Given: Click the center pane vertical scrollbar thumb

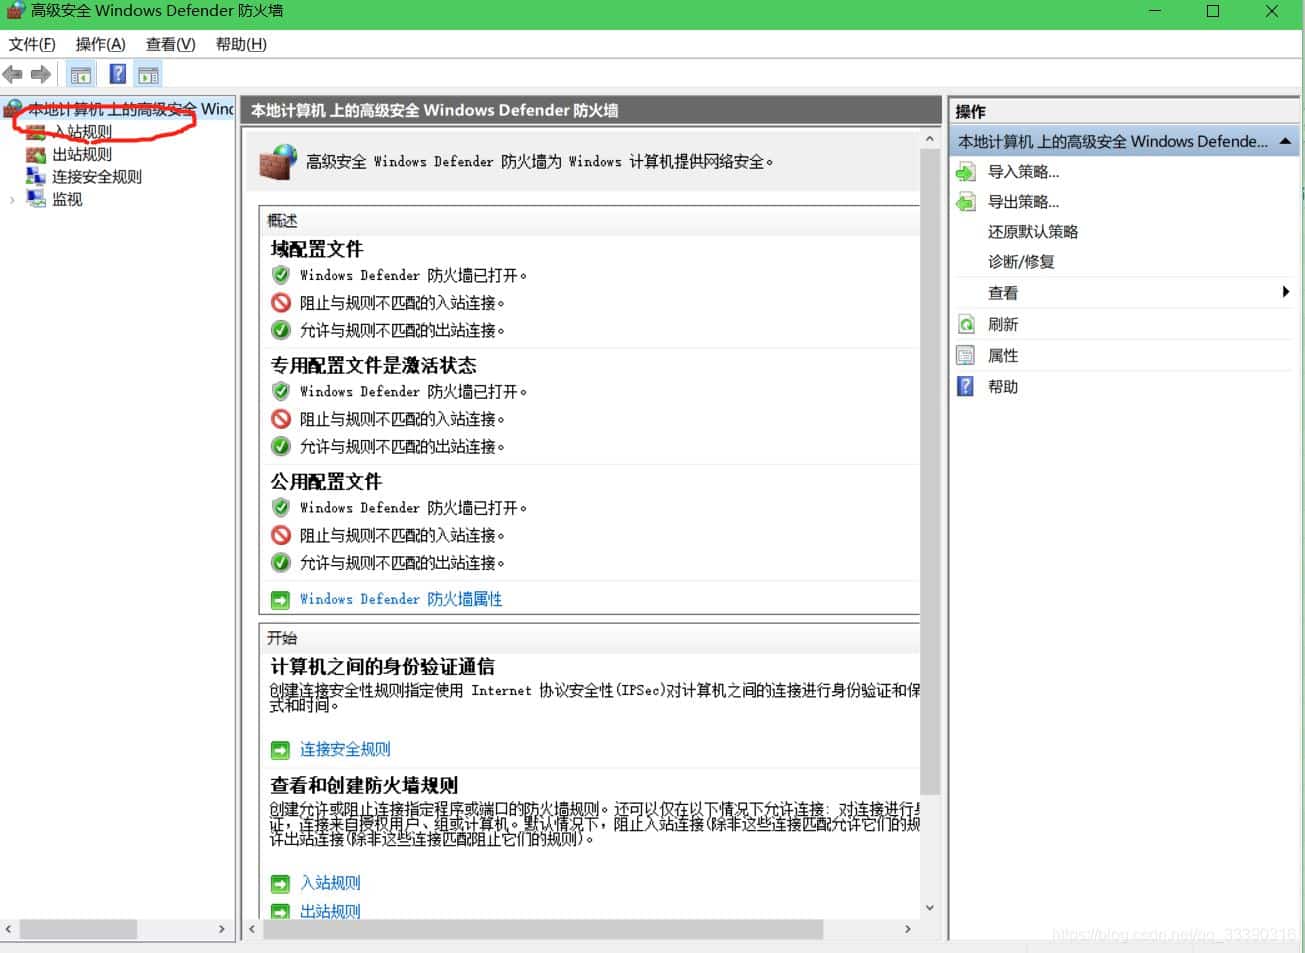Looking at the screenshot, I should coord(929,470).
